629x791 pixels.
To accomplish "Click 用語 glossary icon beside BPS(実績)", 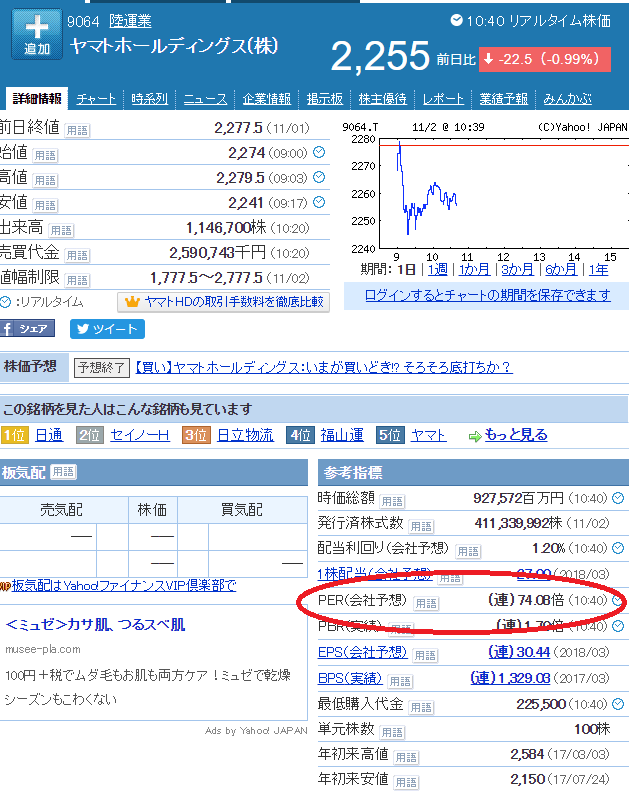I will tap(400, 682).
